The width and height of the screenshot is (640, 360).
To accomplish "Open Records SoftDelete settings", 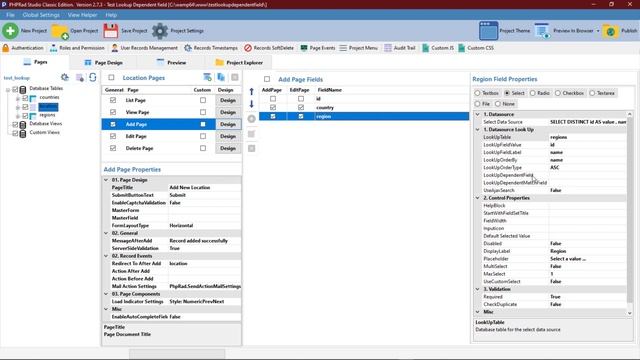I will tap(269, 48).
